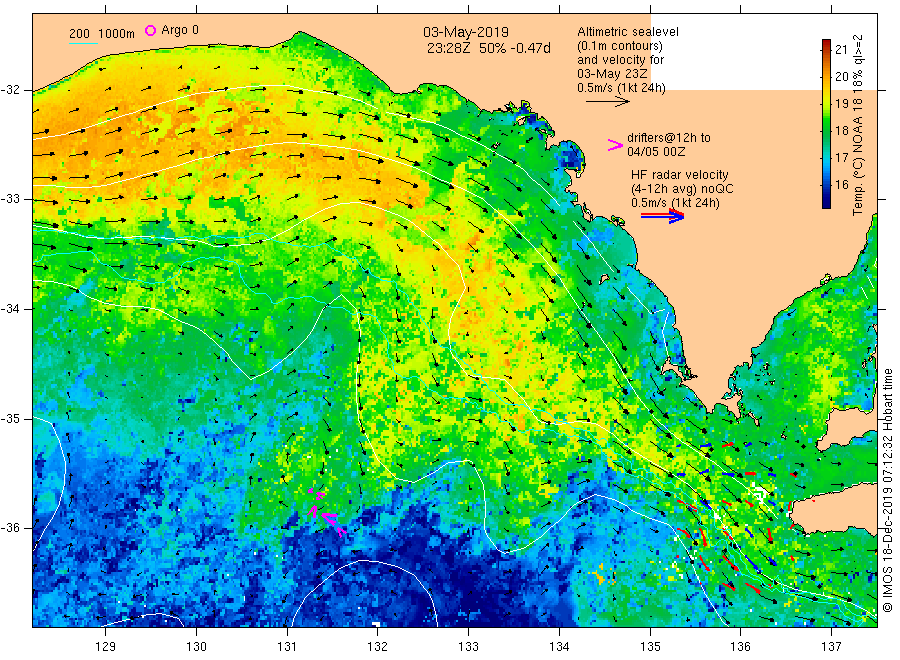Viewport: 900px width, 660px height.
Task: Click the IMOS copyright timestamp text
Action: click(887, 490)
